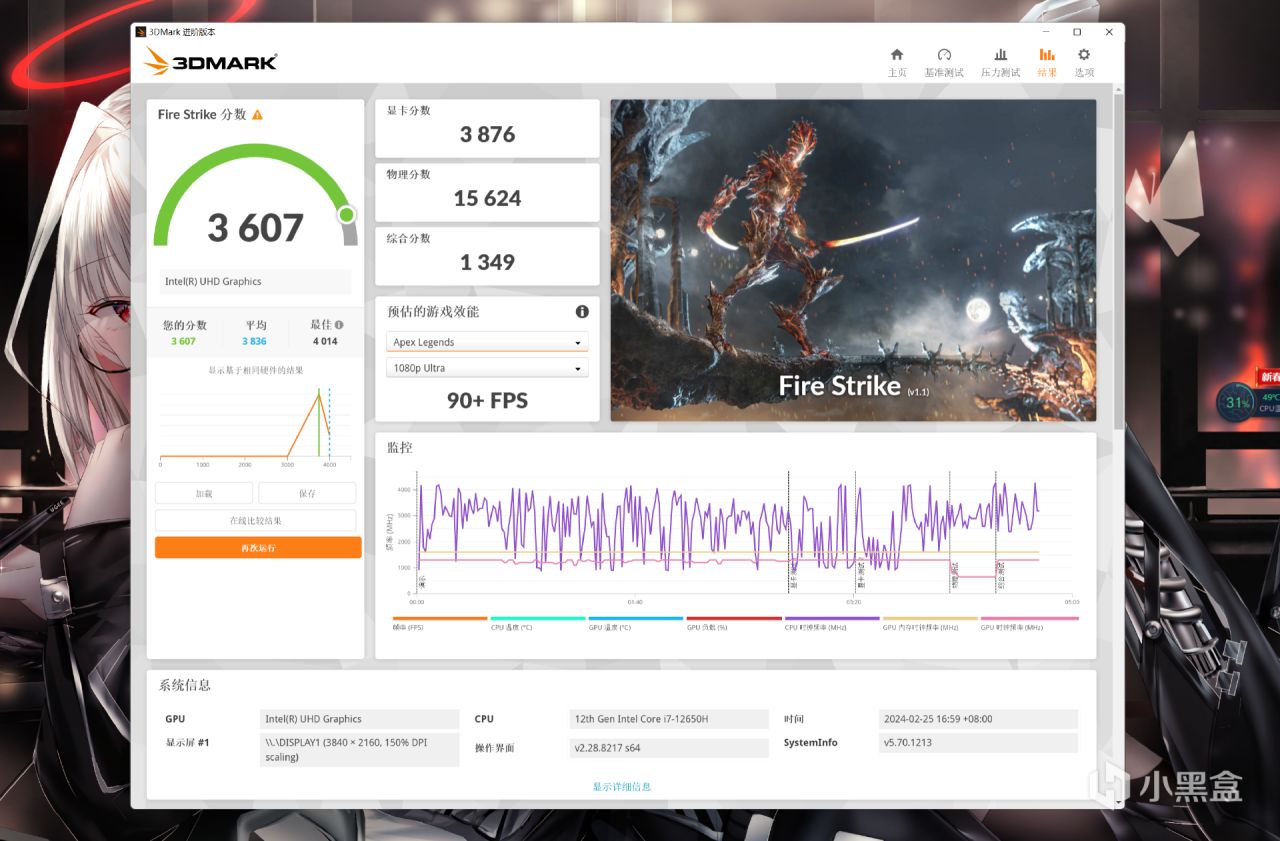The image size is (1280, 841).
Task: Go to the 主页 home tab
Action: 897,62
